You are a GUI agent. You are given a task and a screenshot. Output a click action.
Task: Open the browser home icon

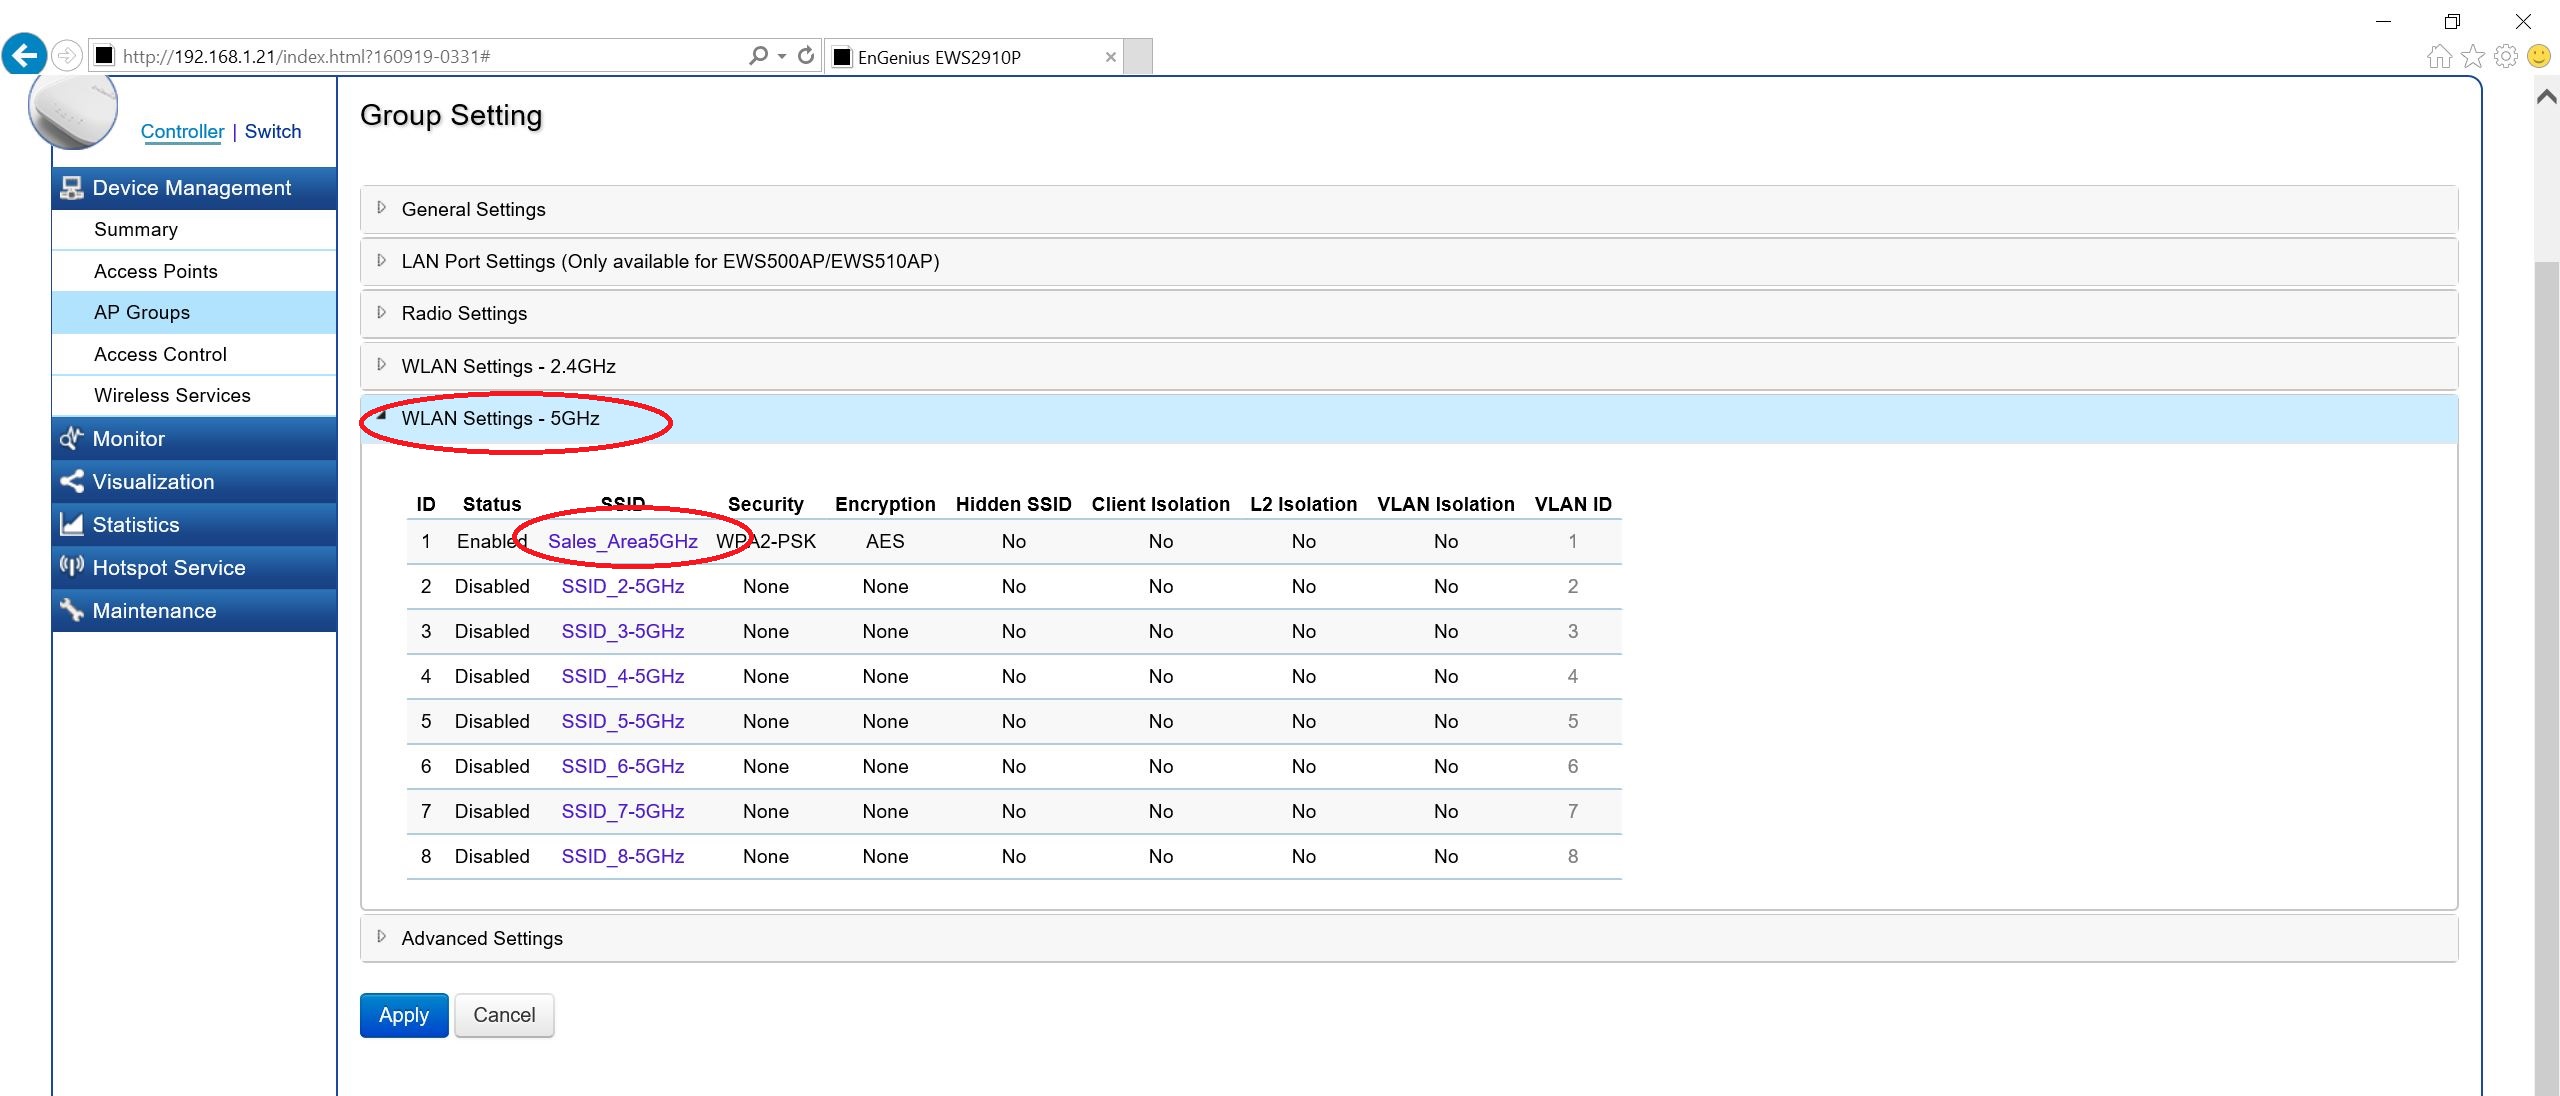coord(2439,56)
